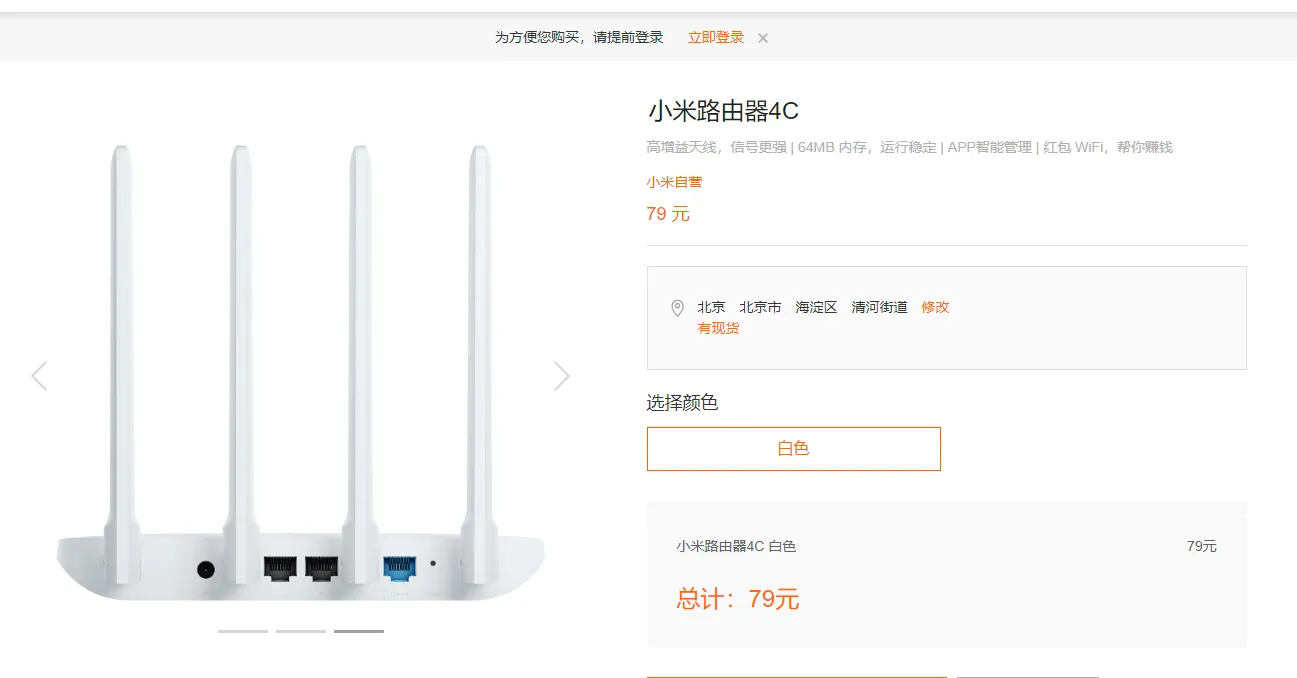The height and width of the screenshot is (678, 1297).
Task: Click the router product image
Action: coord(300,380)
